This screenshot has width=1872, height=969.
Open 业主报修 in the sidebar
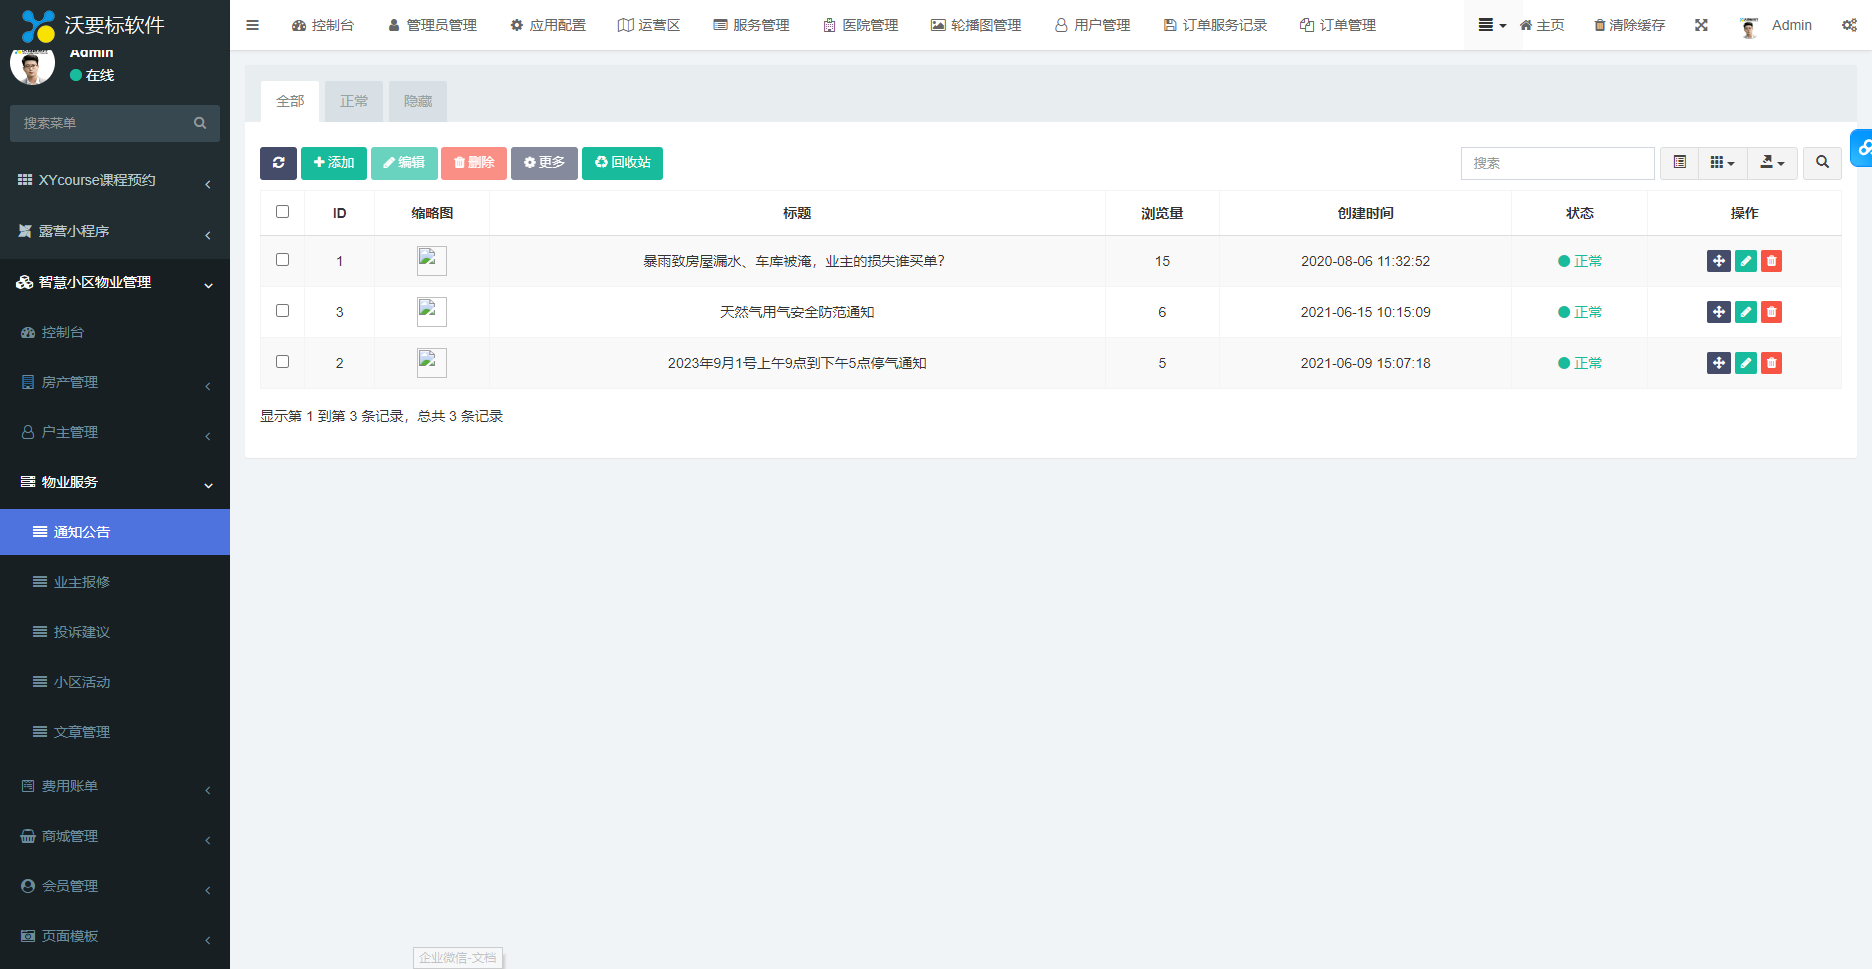[82, 582]
